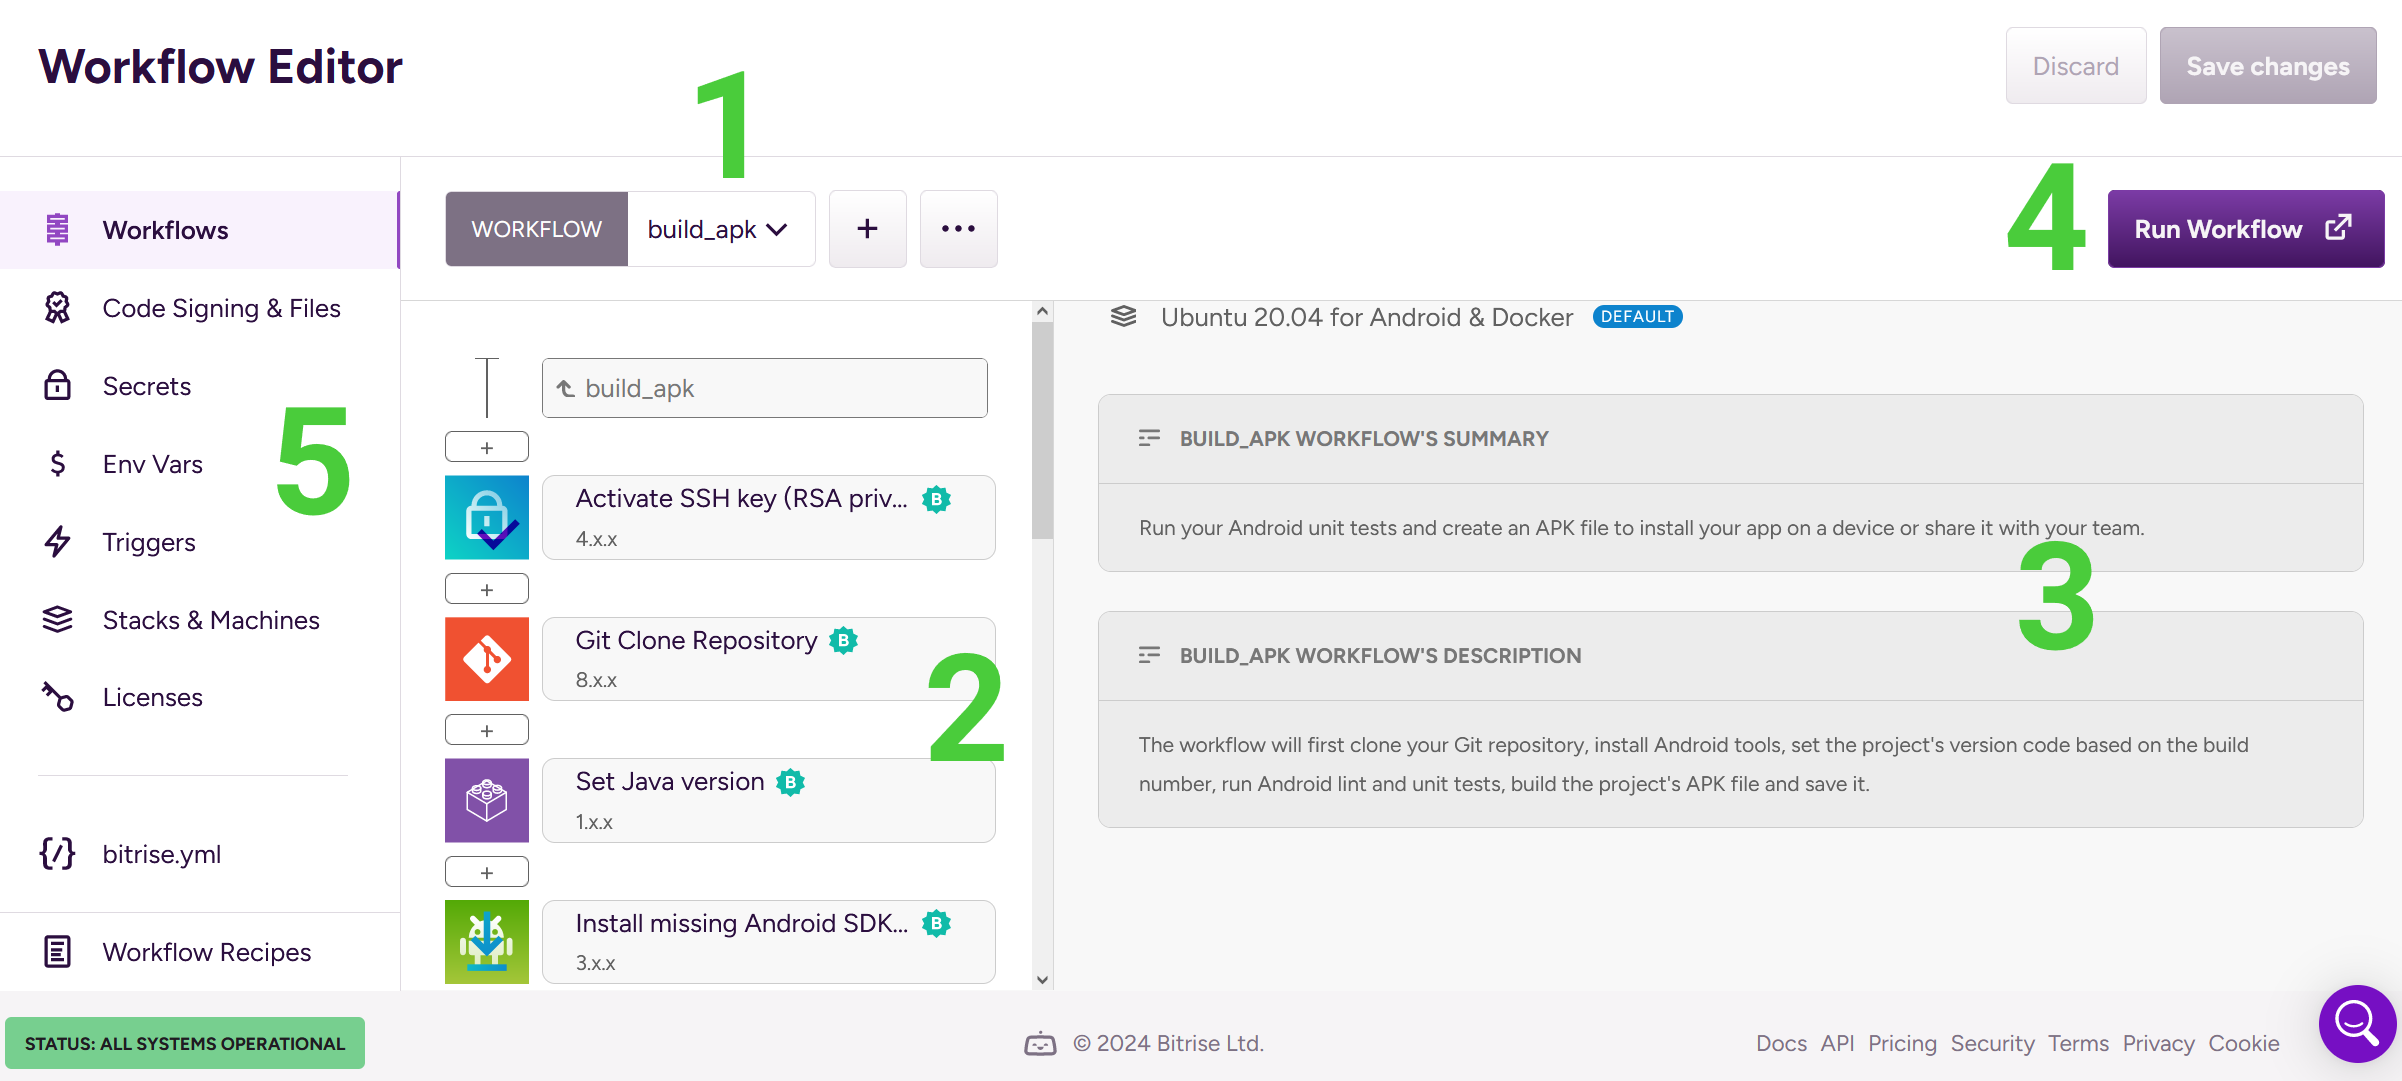Image resolution: width=2402 pixels, height=1081 pixels.
Task: Click the DEFAULT stack badge
Action: tap(1637, 316)
